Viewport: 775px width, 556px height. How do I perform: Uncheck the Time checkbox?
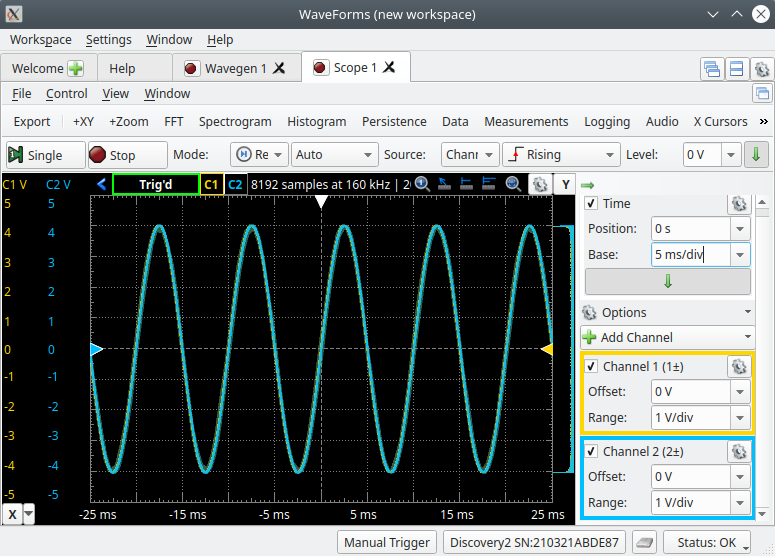(591, 204)
